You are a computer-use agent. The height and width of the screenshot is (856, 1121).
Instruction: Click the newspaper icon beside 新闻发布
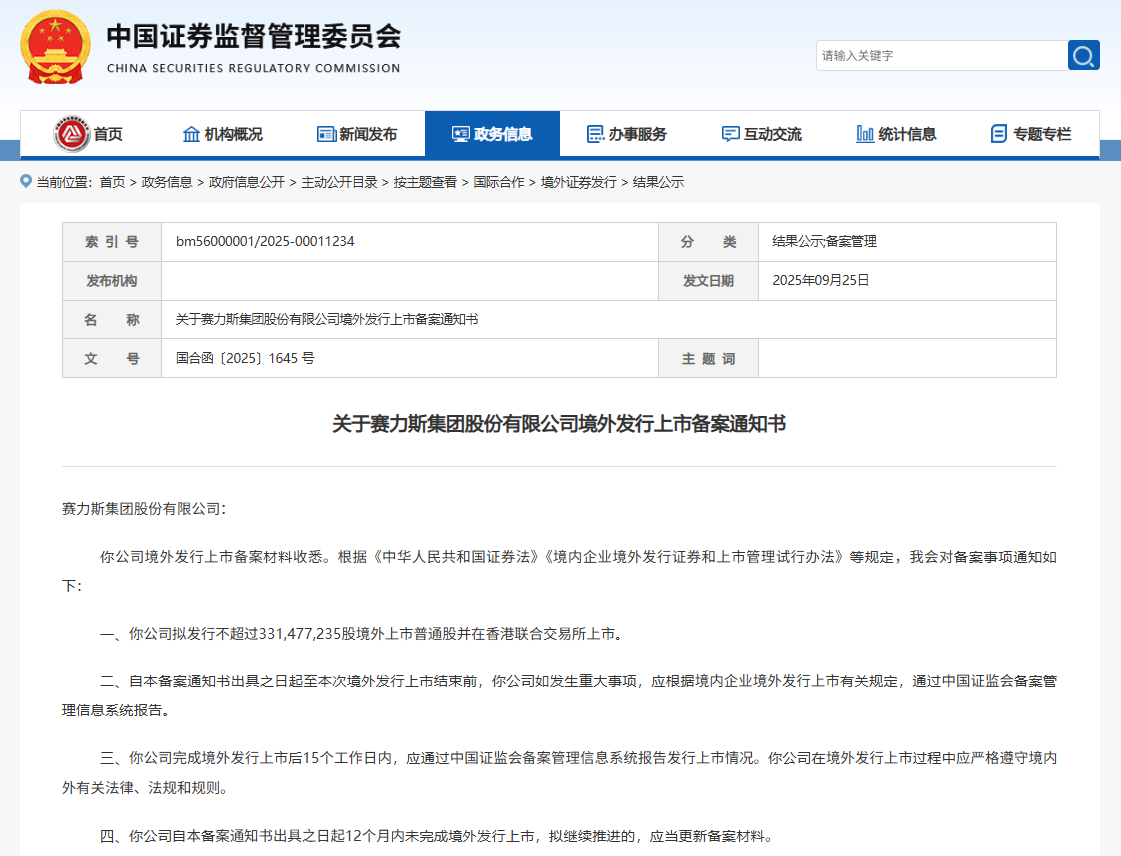click(326, 134)
